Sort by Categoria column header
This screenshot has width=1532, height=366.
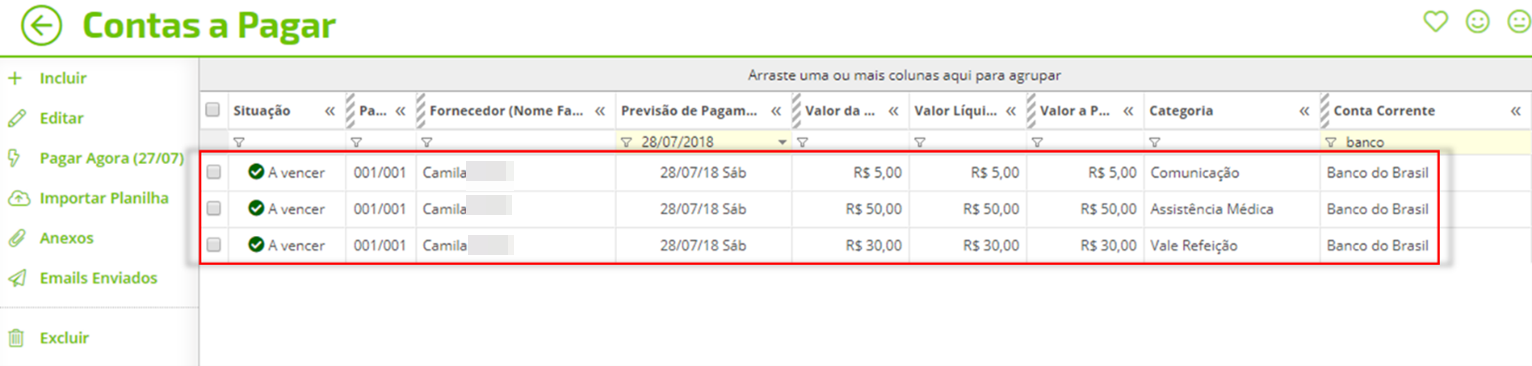(1181, 111)
